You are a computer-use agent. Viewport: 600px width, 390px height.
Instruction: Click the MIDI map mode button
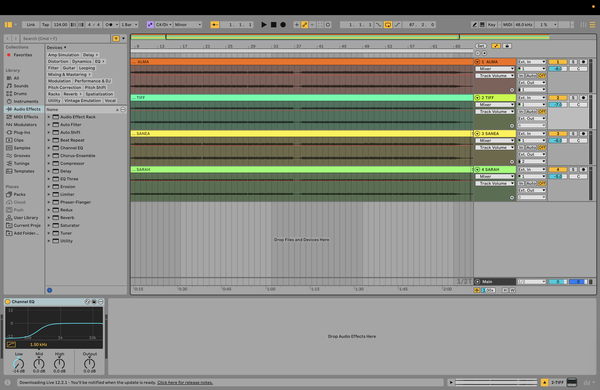pyautogui.click(x=507, y=24)
